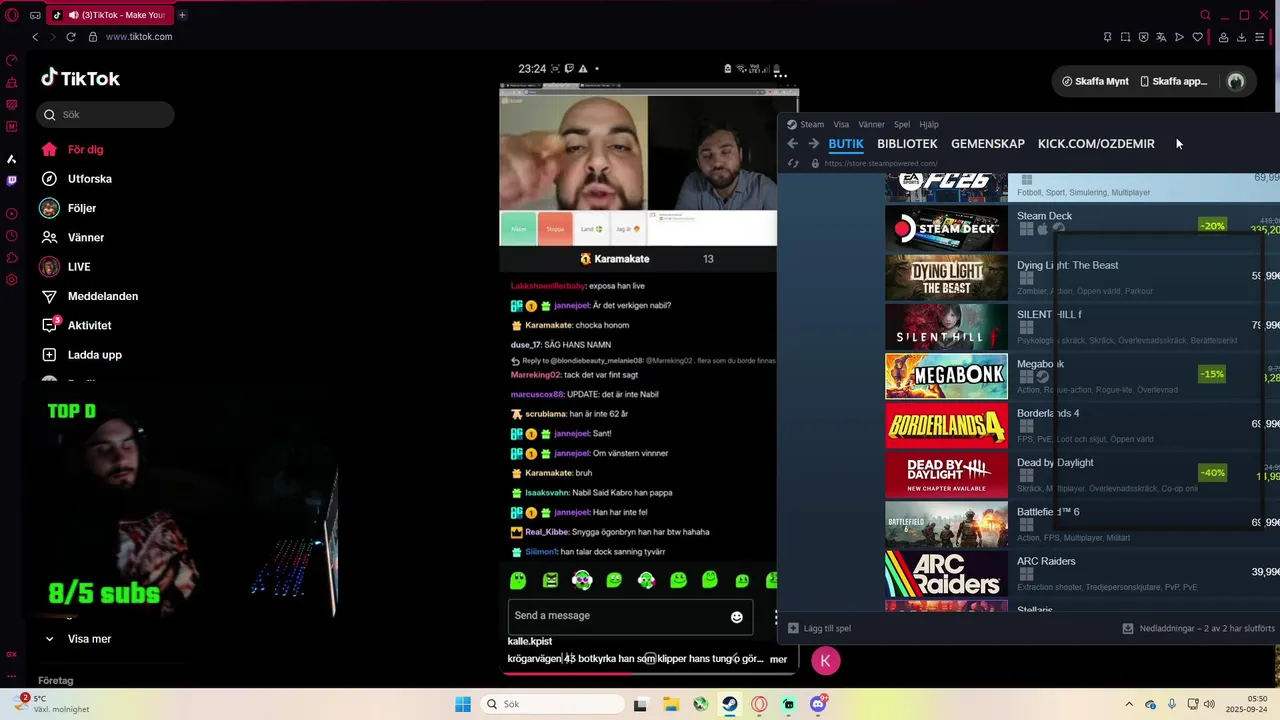The width and height of the screenshot is (1280, 720).
Task: Click Skaffa app button
Action: pos(1174,82)
